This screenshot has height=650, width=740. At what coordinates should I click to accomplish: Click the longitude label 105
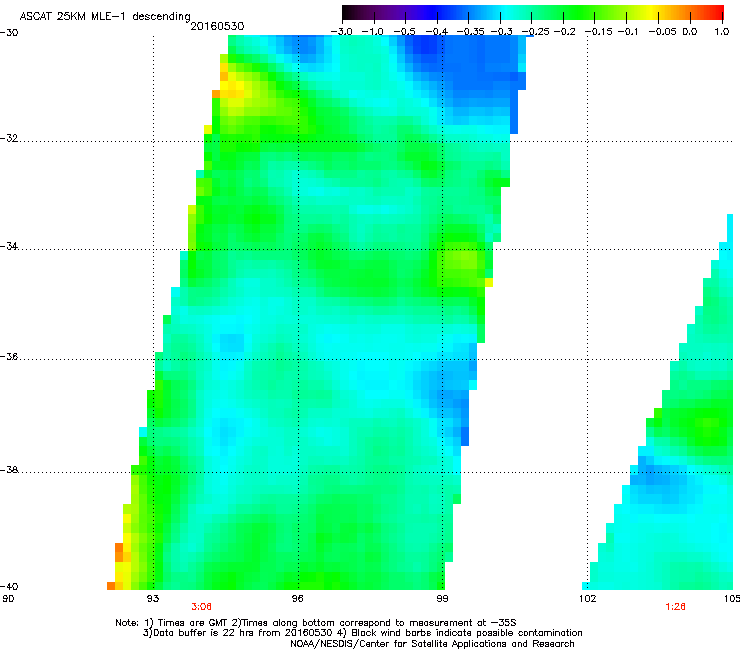pos(732,599)
